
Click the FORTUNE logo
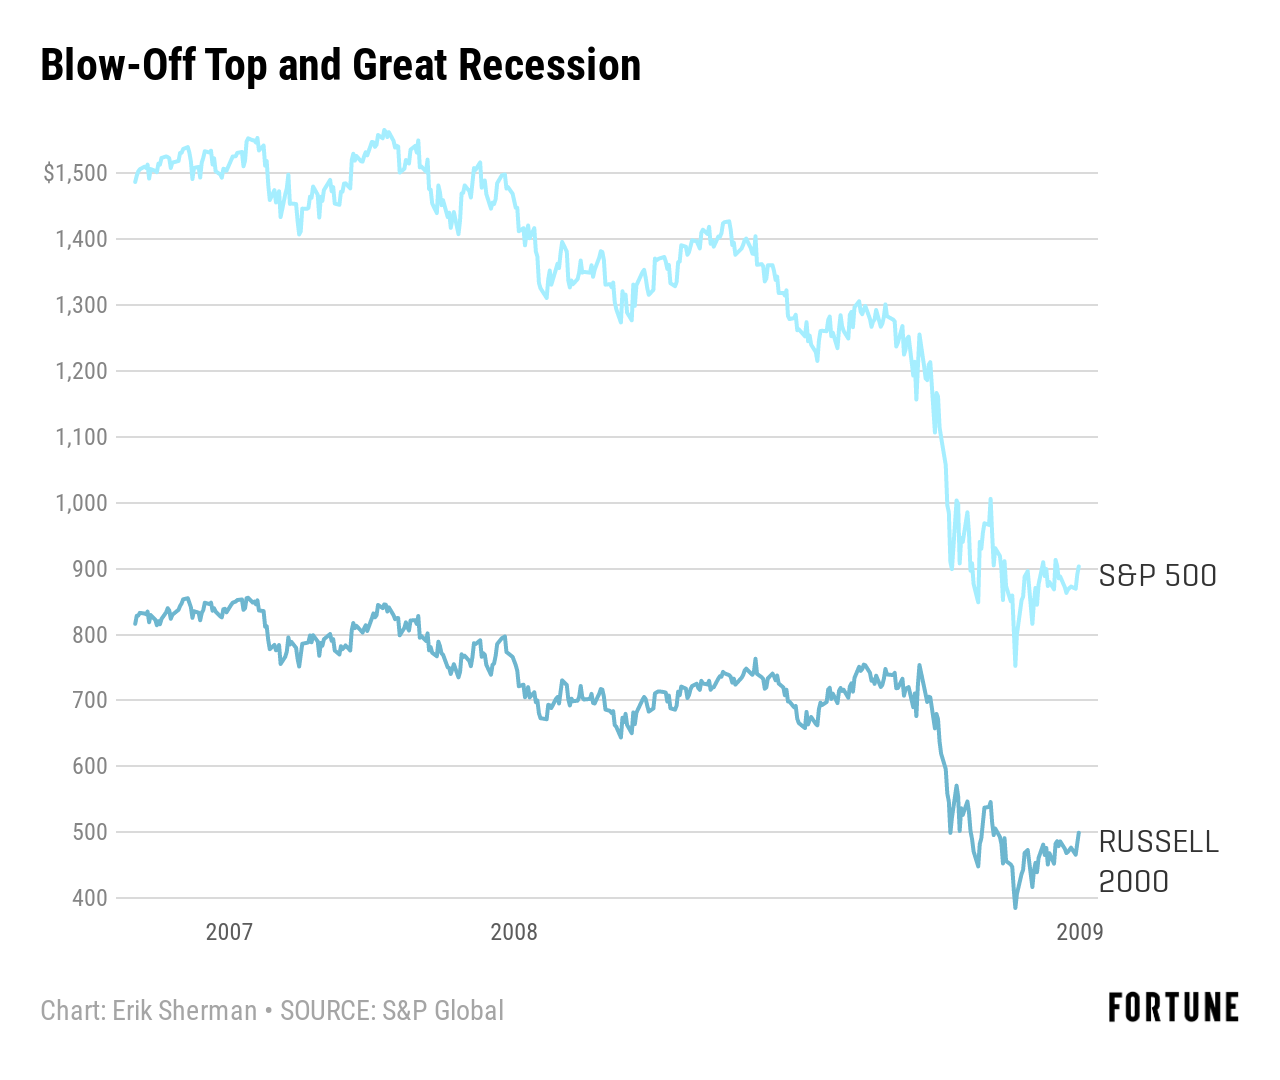click(1173, 1008)
